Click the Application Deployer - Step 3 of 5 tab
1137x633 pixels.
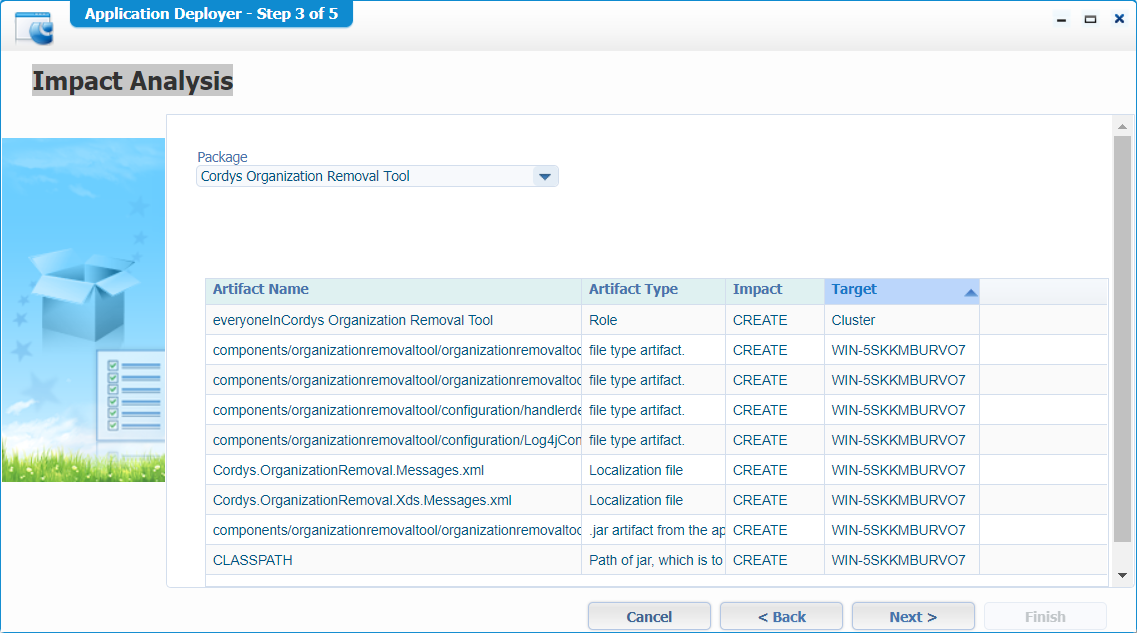pyautogui.click(x=210, y=13)
